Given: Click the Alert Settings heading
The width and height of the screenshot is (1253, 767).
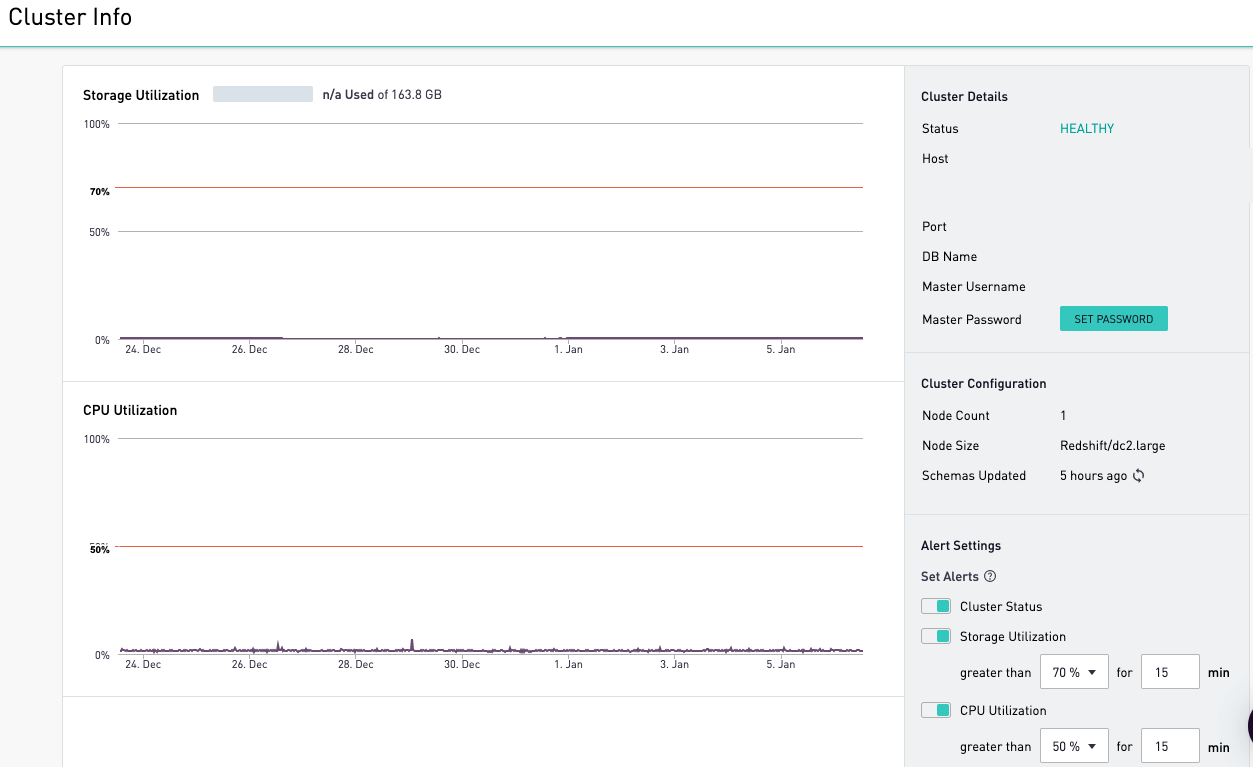Looking at the screenshot, I should click(x=961, y=546).
